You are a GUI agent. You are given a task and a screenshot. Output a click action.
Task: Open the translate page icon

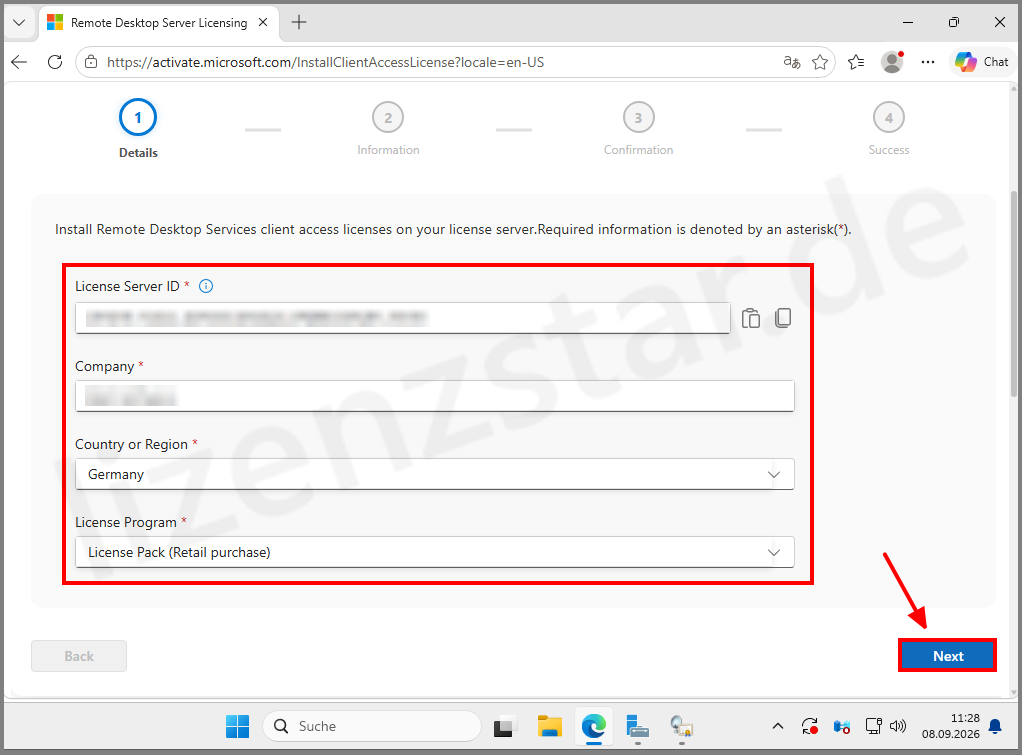(791, 62)
